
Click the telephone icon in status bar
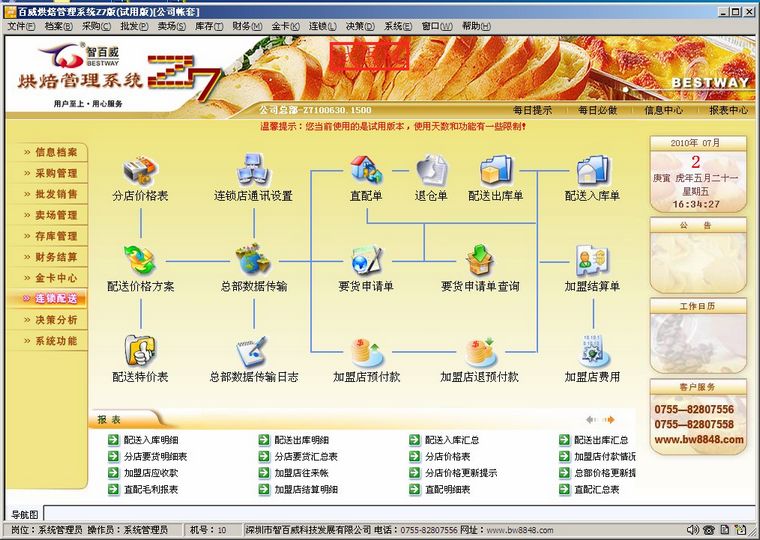tap(709, 530)
